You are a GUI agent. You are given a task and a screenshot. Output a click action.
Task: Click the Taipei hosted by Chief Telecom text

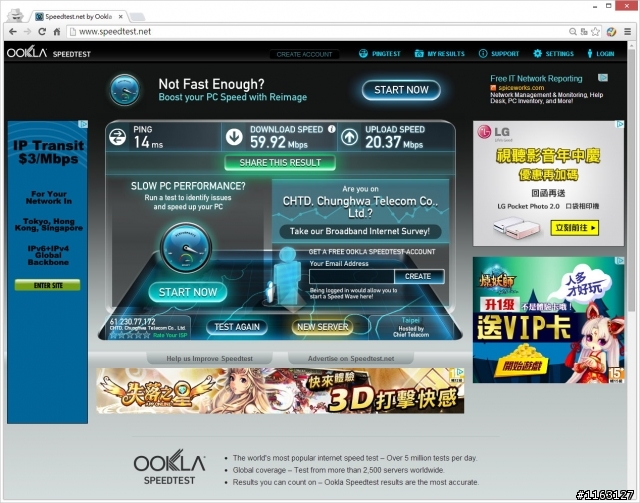[x=411, y=327]
